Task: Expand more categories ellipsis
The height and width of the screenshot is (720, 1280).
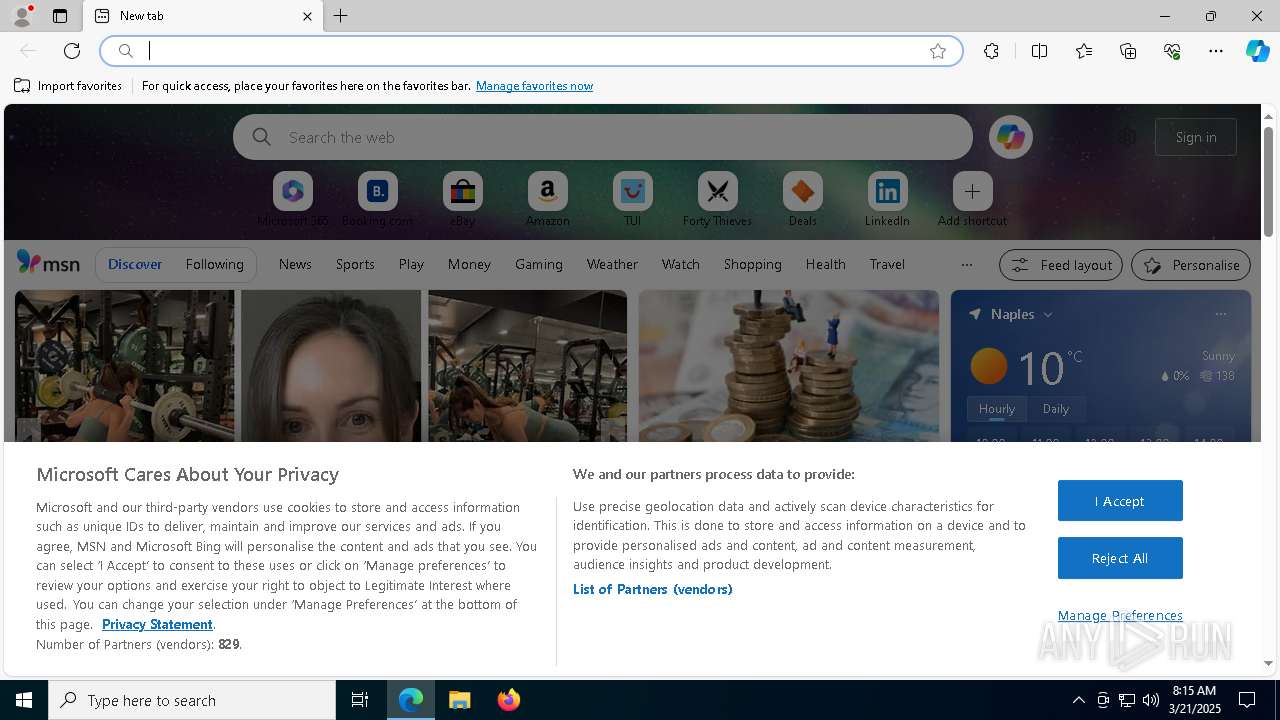Action: 966,265
